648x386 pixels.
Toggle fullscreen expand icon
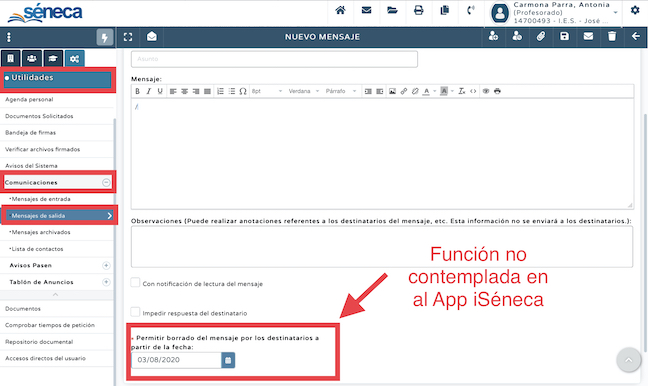click(x=128, y=37)
